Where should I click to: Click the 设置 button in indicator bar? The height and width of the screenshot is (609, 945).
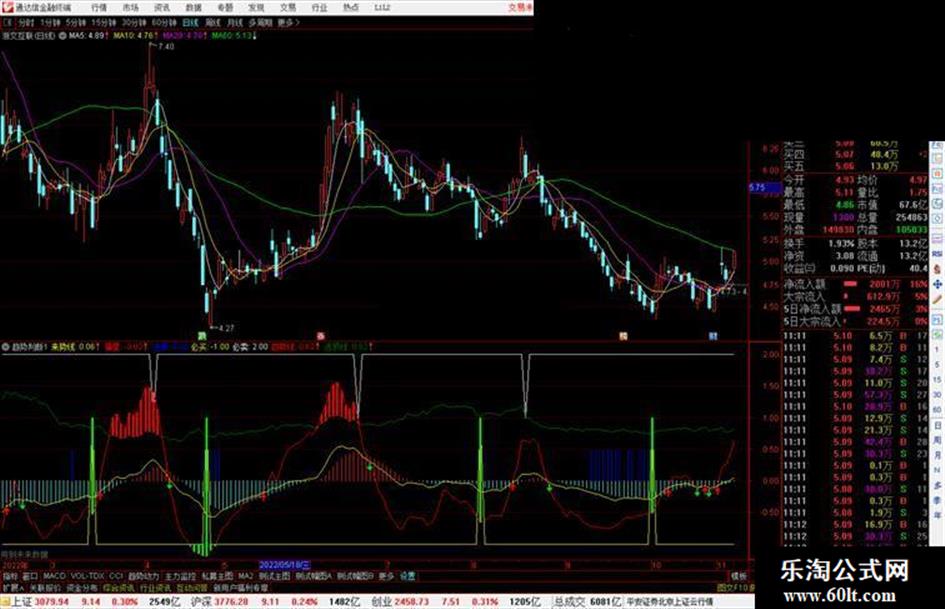click(x=407, y=576)
